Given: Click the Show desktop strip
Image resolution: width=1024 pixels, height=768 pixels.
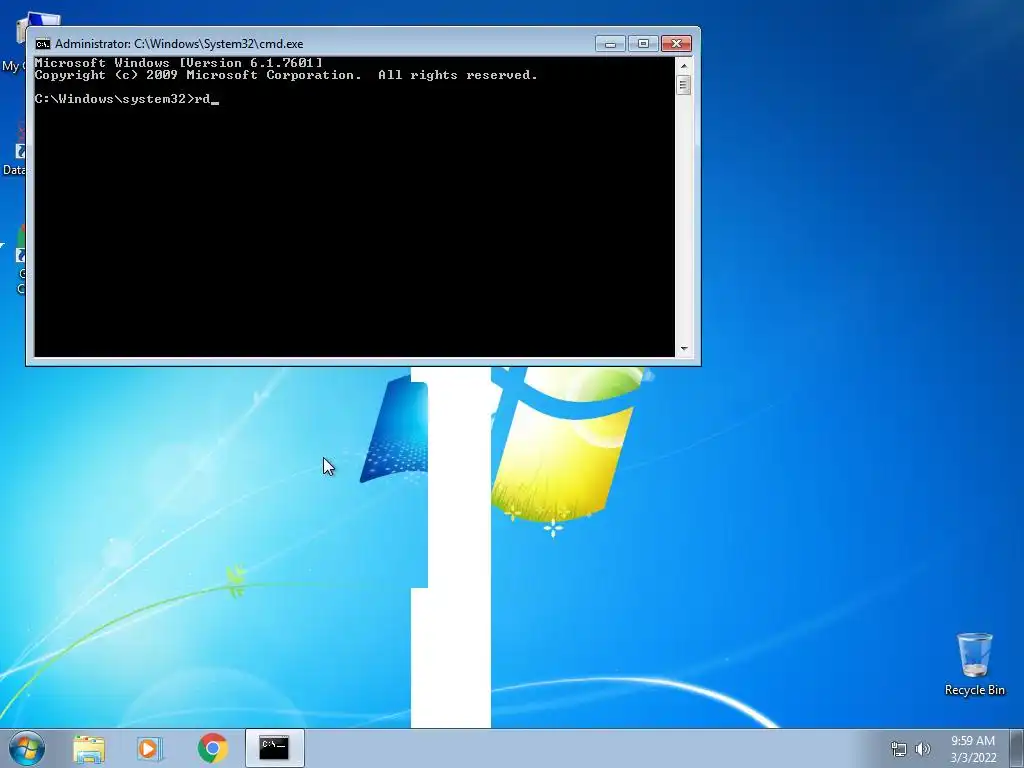Looking at the screenshot, I should pos(1017,748).
